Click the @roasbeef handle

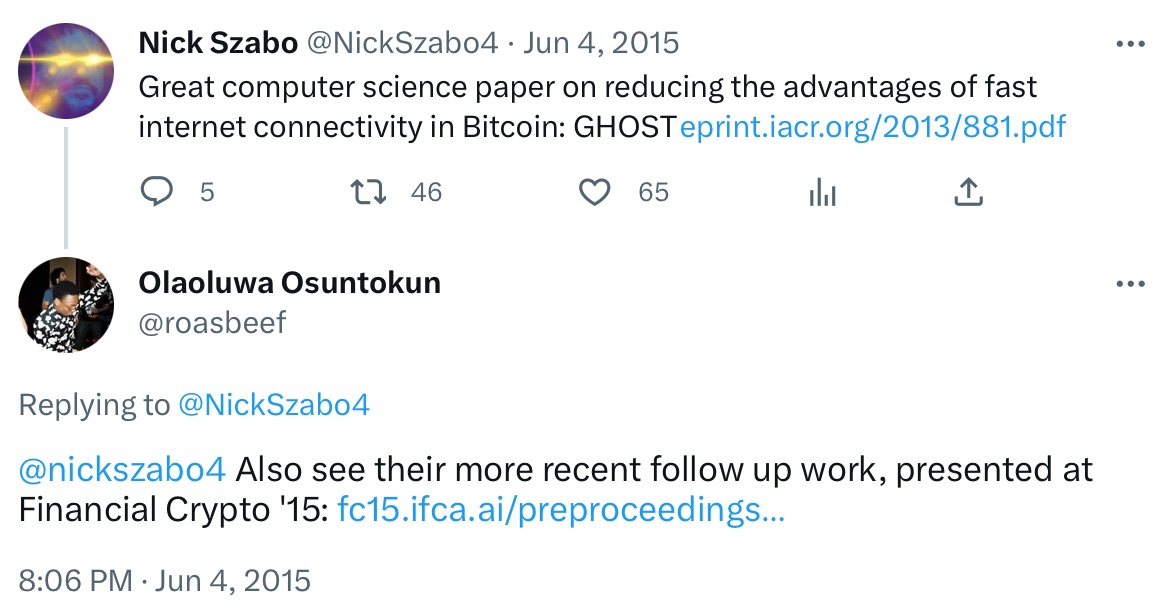[x=212, y=323]
